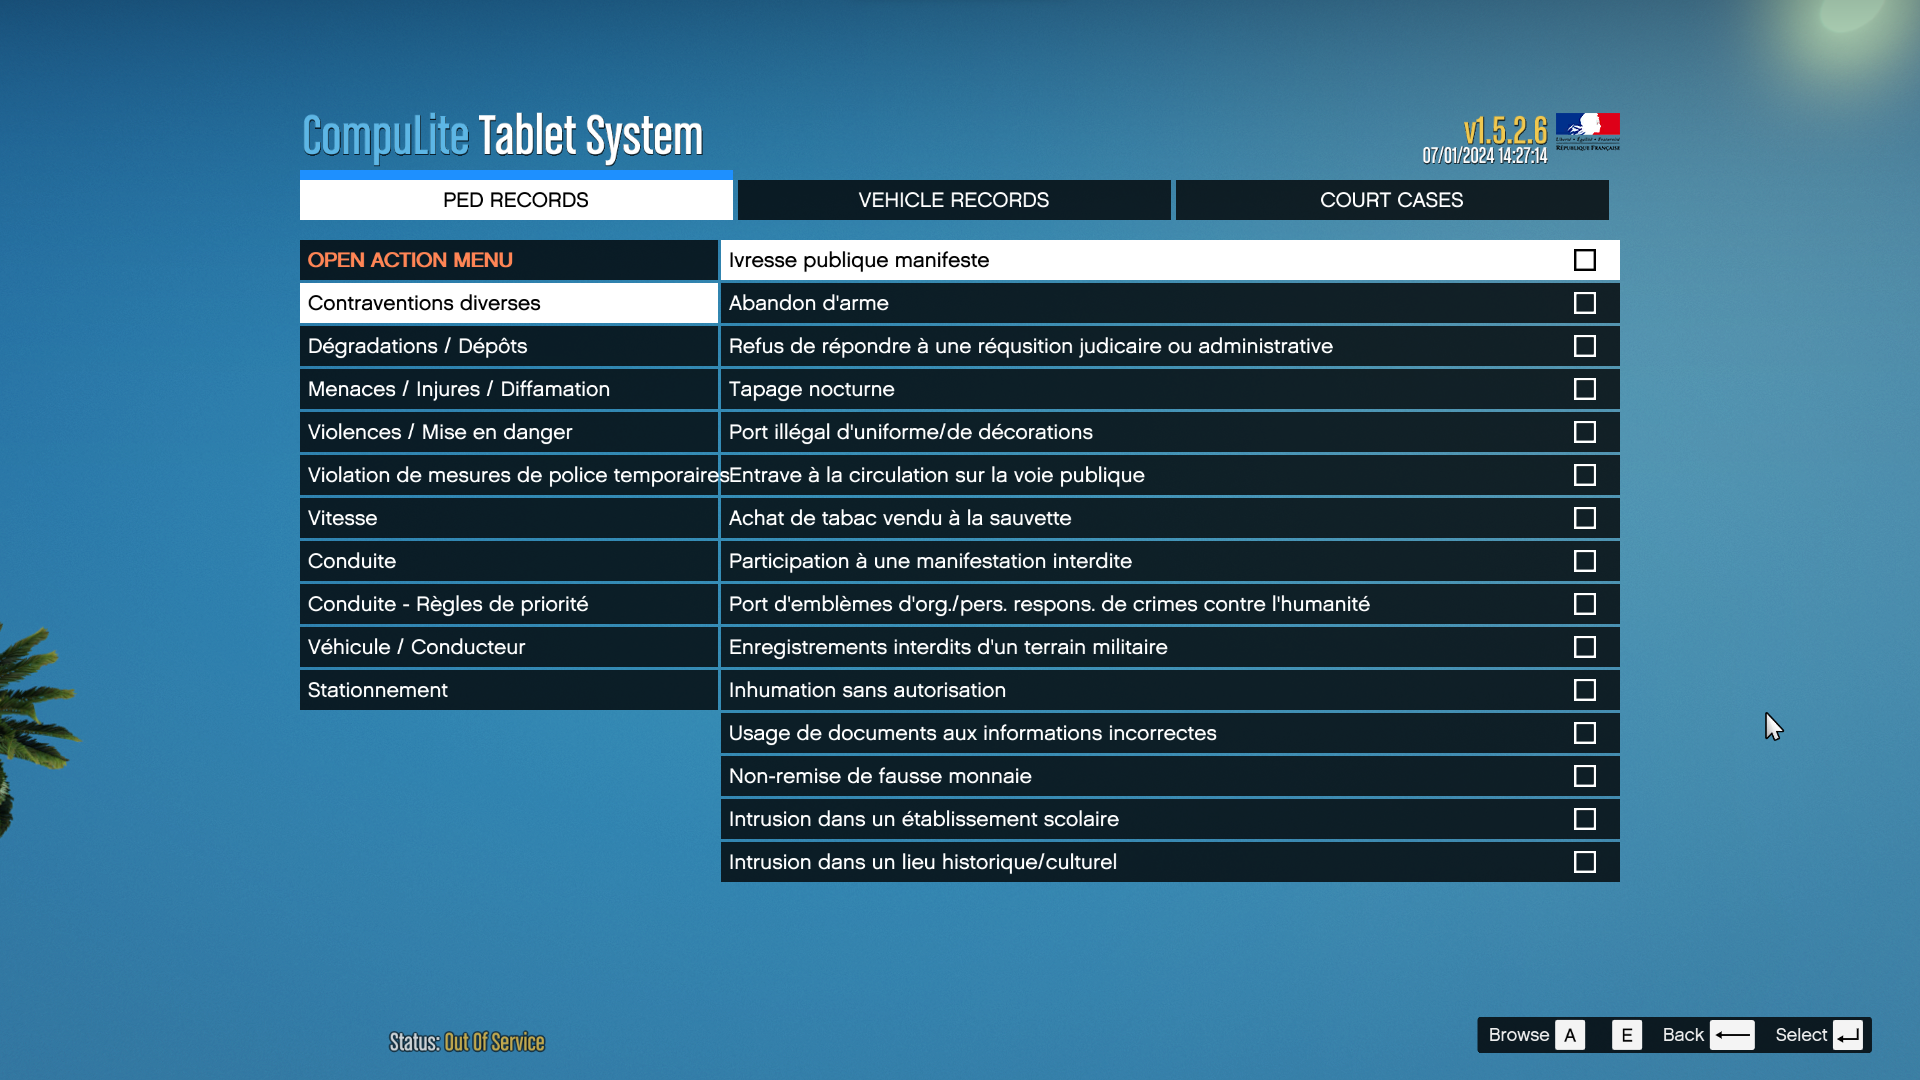Toggle the Non-remise de fausse monnaie checkbox

click(x=1584, y=776)
